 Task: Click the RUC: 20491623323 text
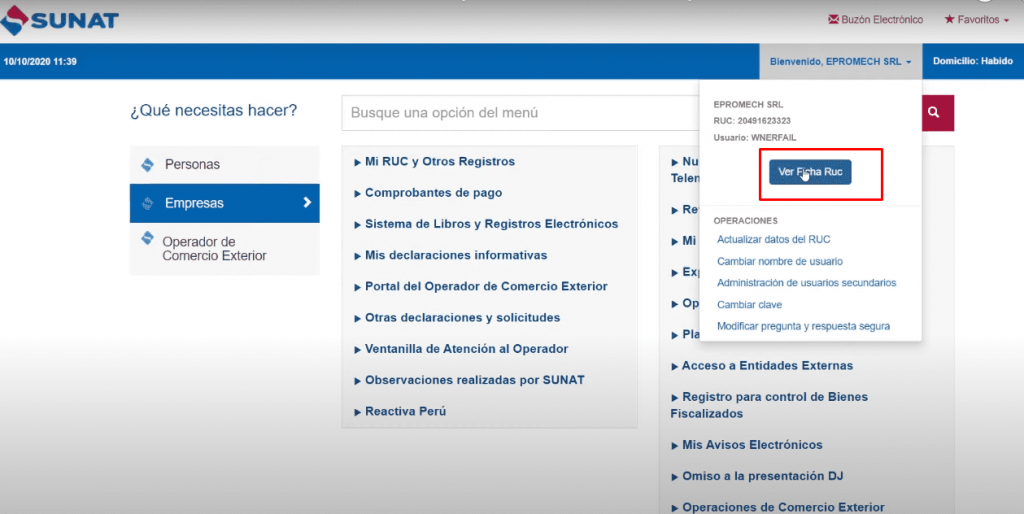coord(752,121)
